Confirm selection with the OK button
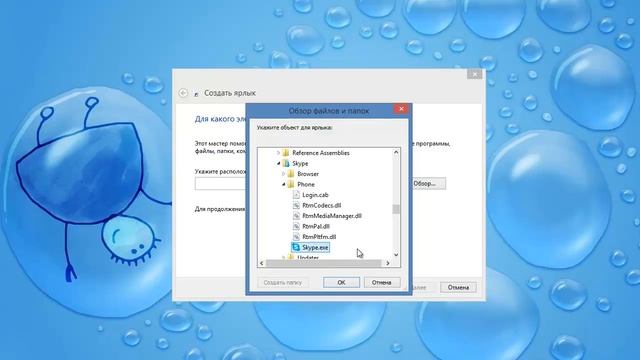Screen dimensions: 640x360 [x=341, y=282]
